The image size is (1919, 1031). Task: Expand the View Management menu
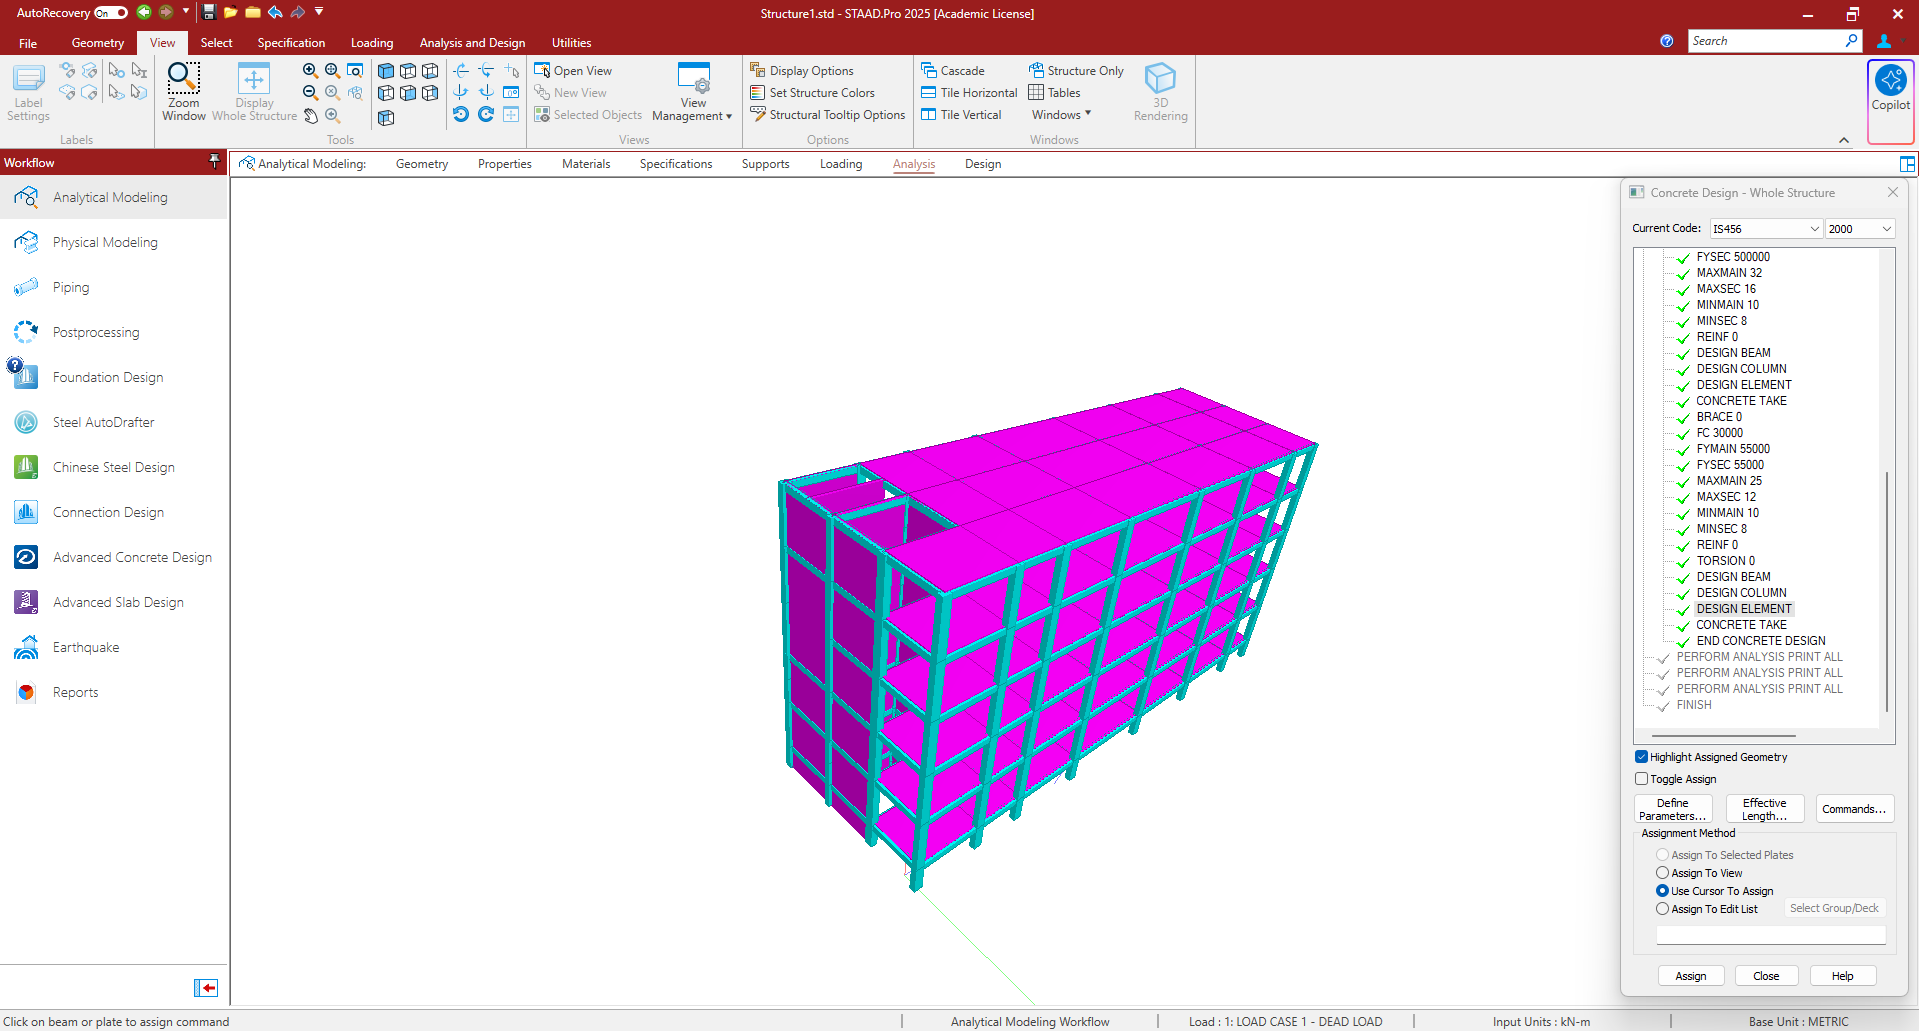click(x=692, y=116)
